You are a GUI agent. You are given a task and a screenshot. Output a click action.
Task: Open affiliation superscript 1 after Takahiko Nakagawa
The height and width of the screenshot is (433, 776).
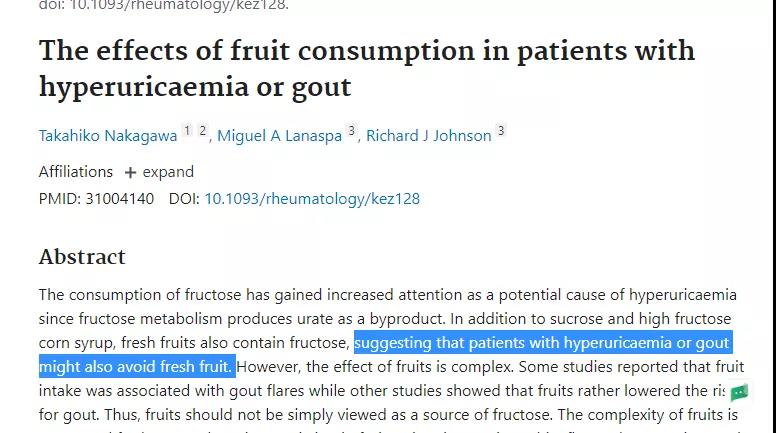187,131
